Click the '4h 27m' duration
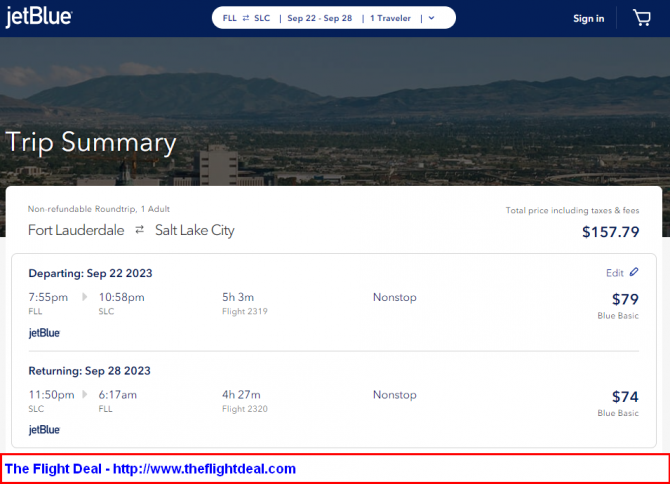670x484 pixels. point(241,394)
